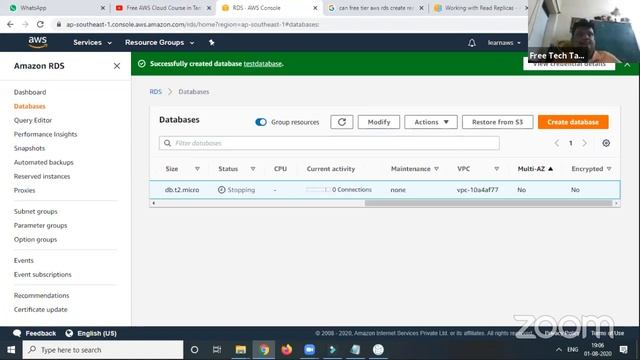Image resolution: width=640 pixels, height=360 pixels.
Task: Open the action center notification icon
Action: 623,350
